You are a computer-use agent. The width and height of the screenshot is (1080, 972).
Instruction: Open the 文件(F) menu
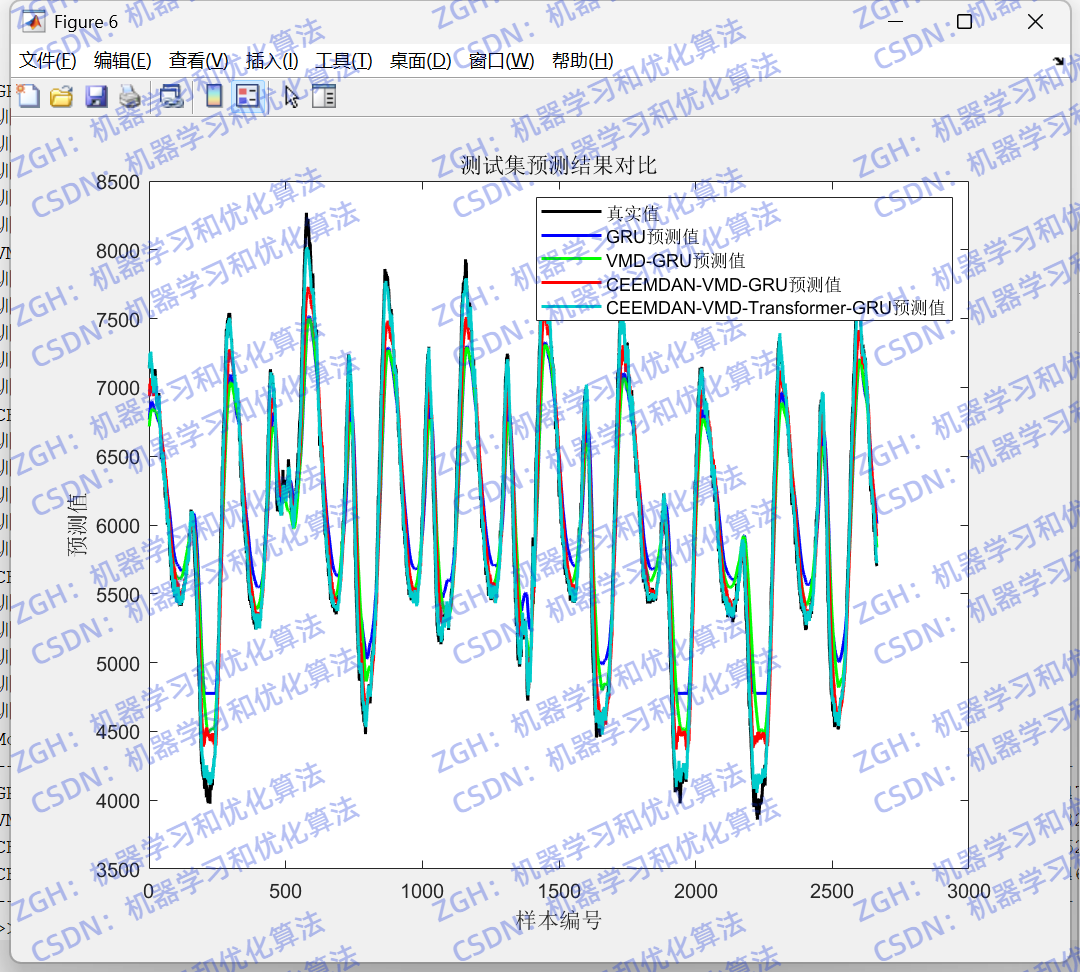point(48,61)
